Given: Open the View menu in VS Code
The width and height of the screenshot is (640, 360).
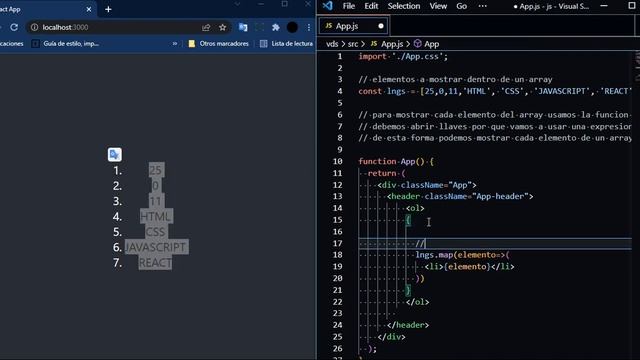Looking at the screenshot, I should click(438, 6).
